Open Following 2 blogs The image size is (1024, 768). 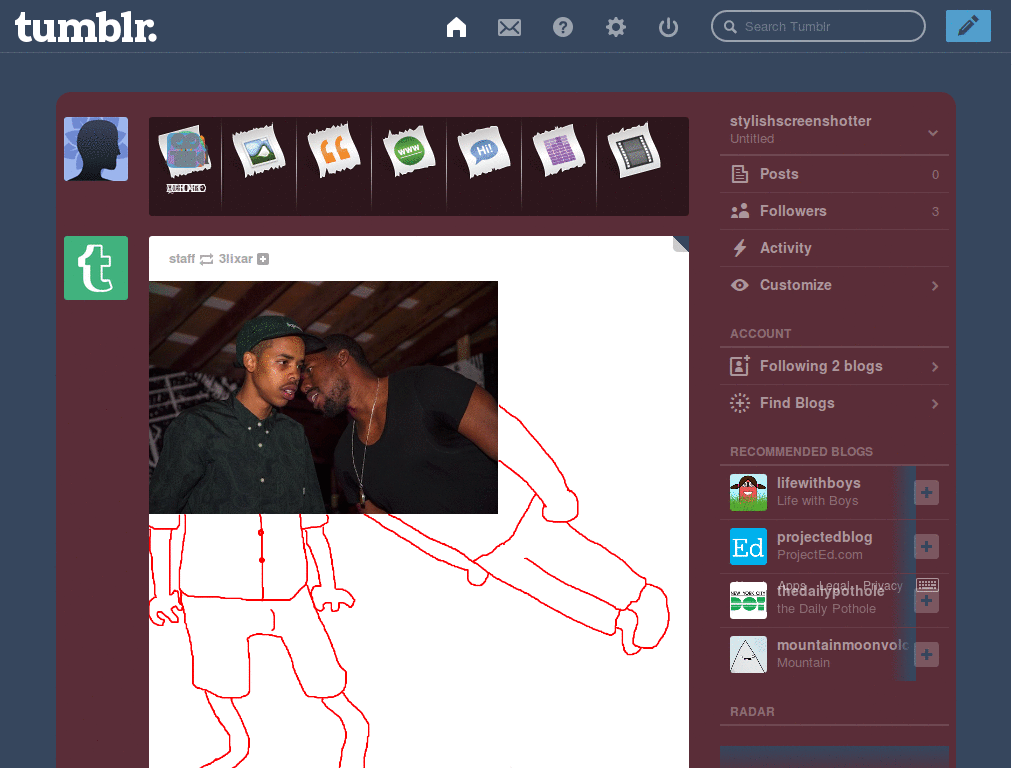(x=834, y=366)
